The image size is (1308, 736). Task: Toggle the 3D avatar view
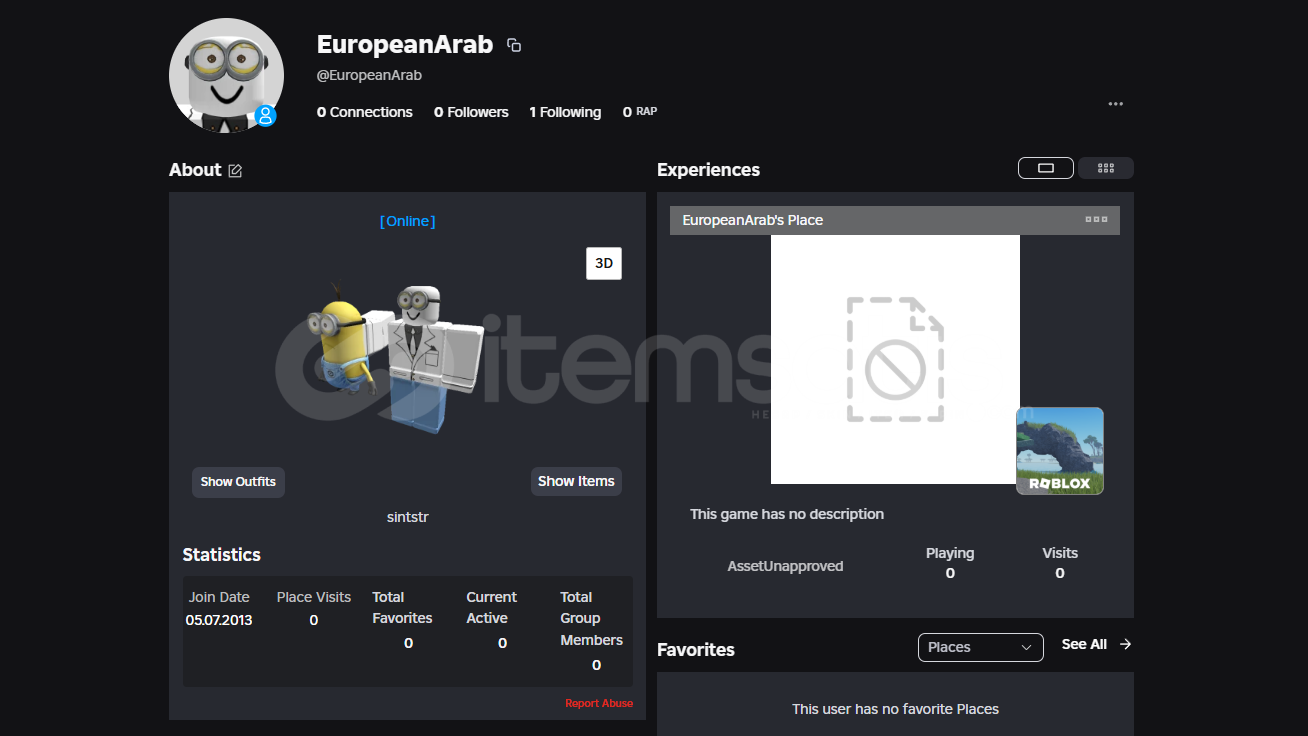(604, 263)
